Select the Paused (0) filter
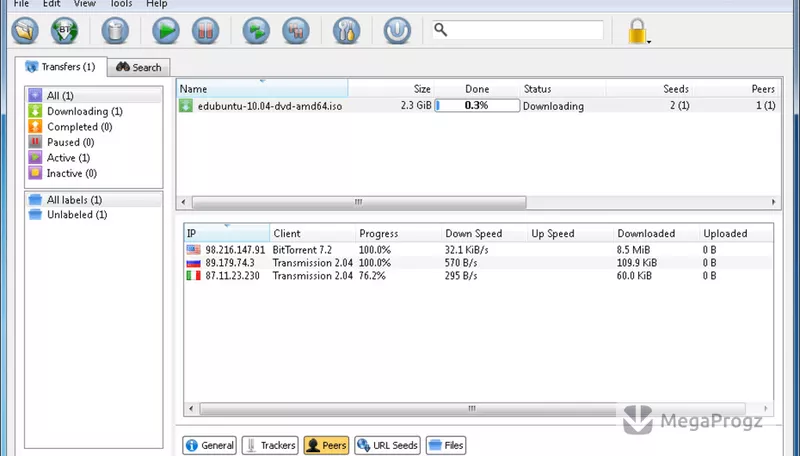This screenshot has height=456, width=800. pos(94,142)
